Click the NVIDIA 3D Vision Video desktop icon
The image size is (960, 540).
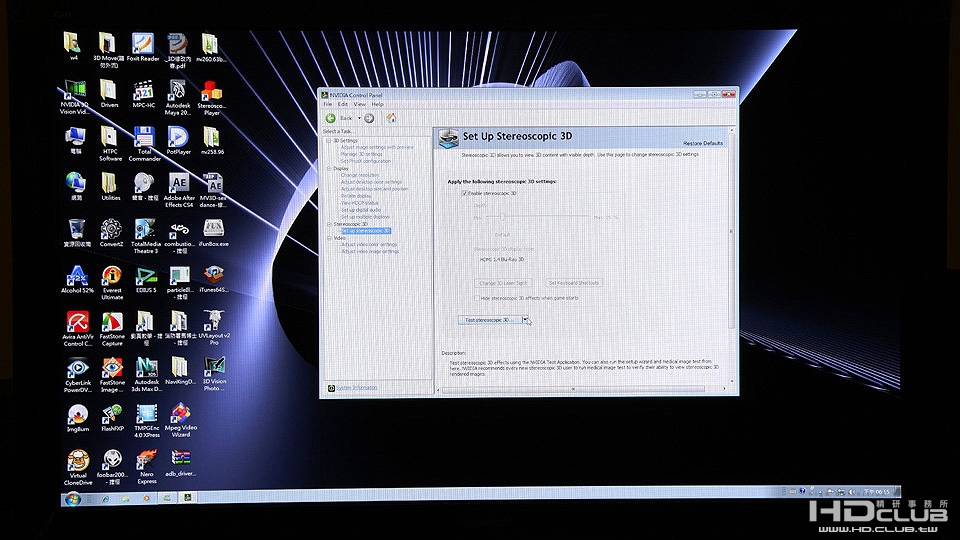click(75, 97)
